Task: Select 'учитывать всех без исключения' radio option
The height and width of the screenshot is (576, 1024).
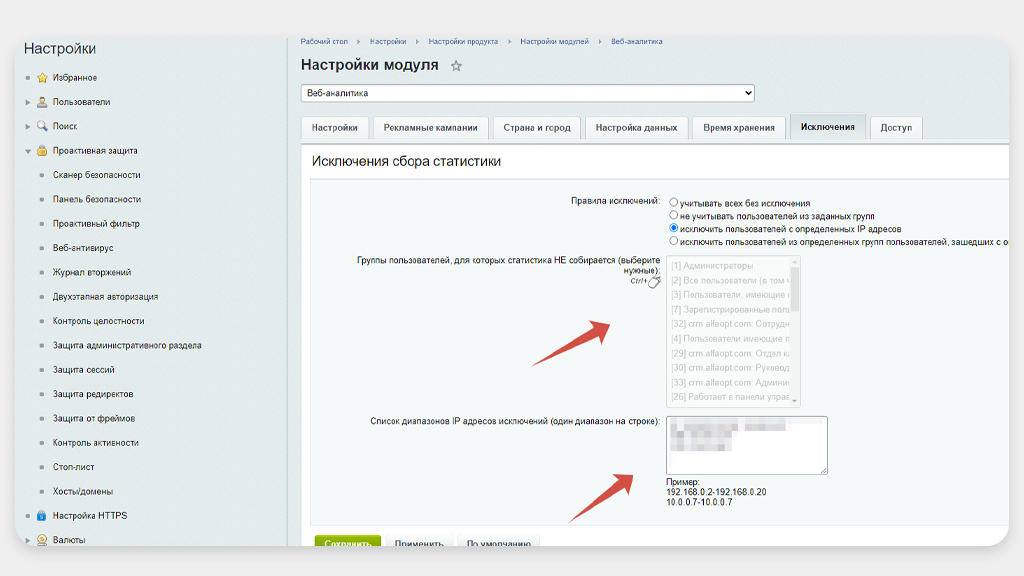Action: click(674, 203)
